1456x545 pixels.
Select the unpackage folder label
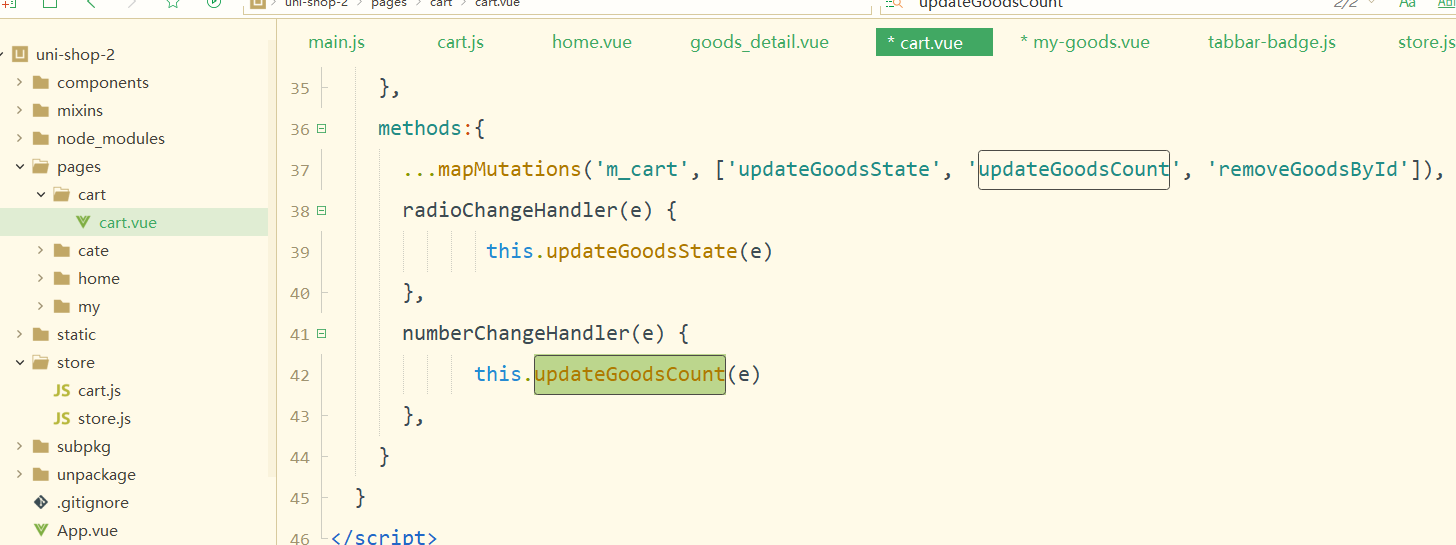96,475
